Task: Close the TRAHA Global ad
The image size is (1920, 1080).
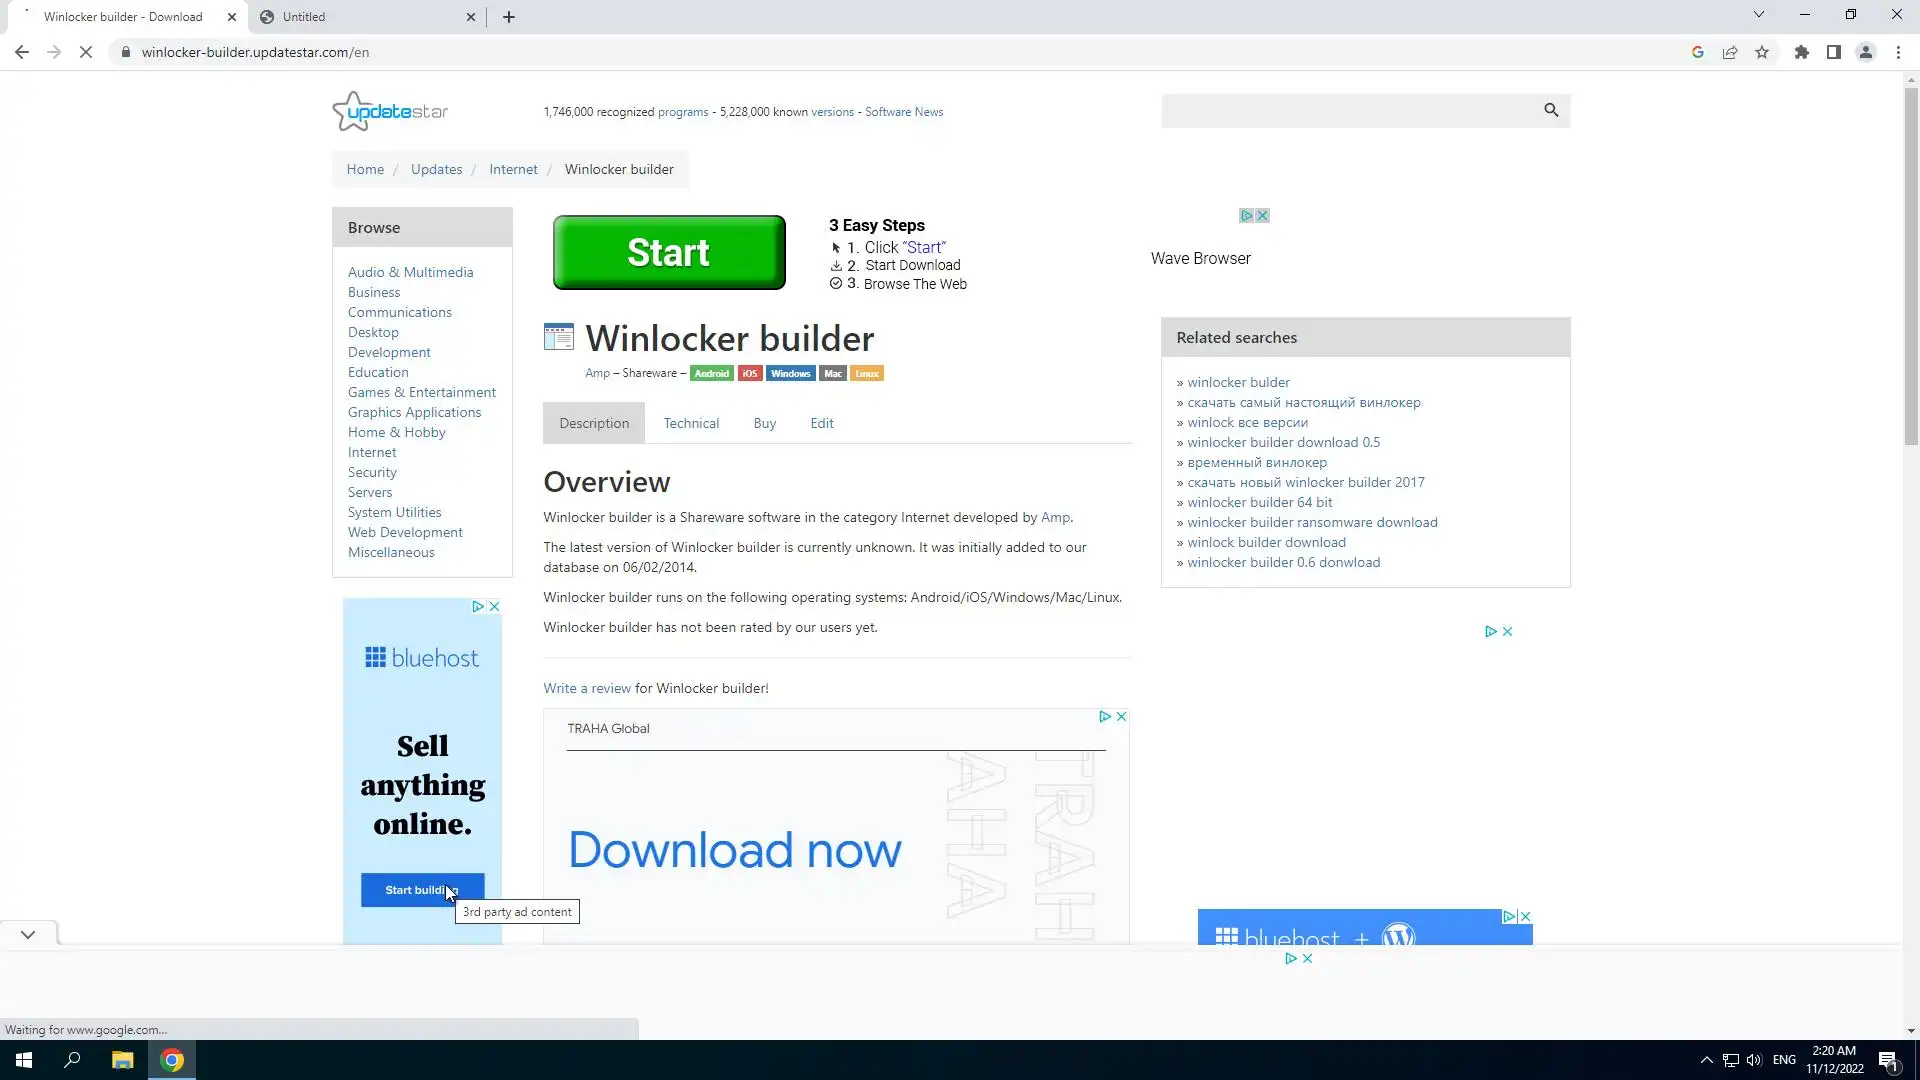Action: click(x=1121, y=716)
